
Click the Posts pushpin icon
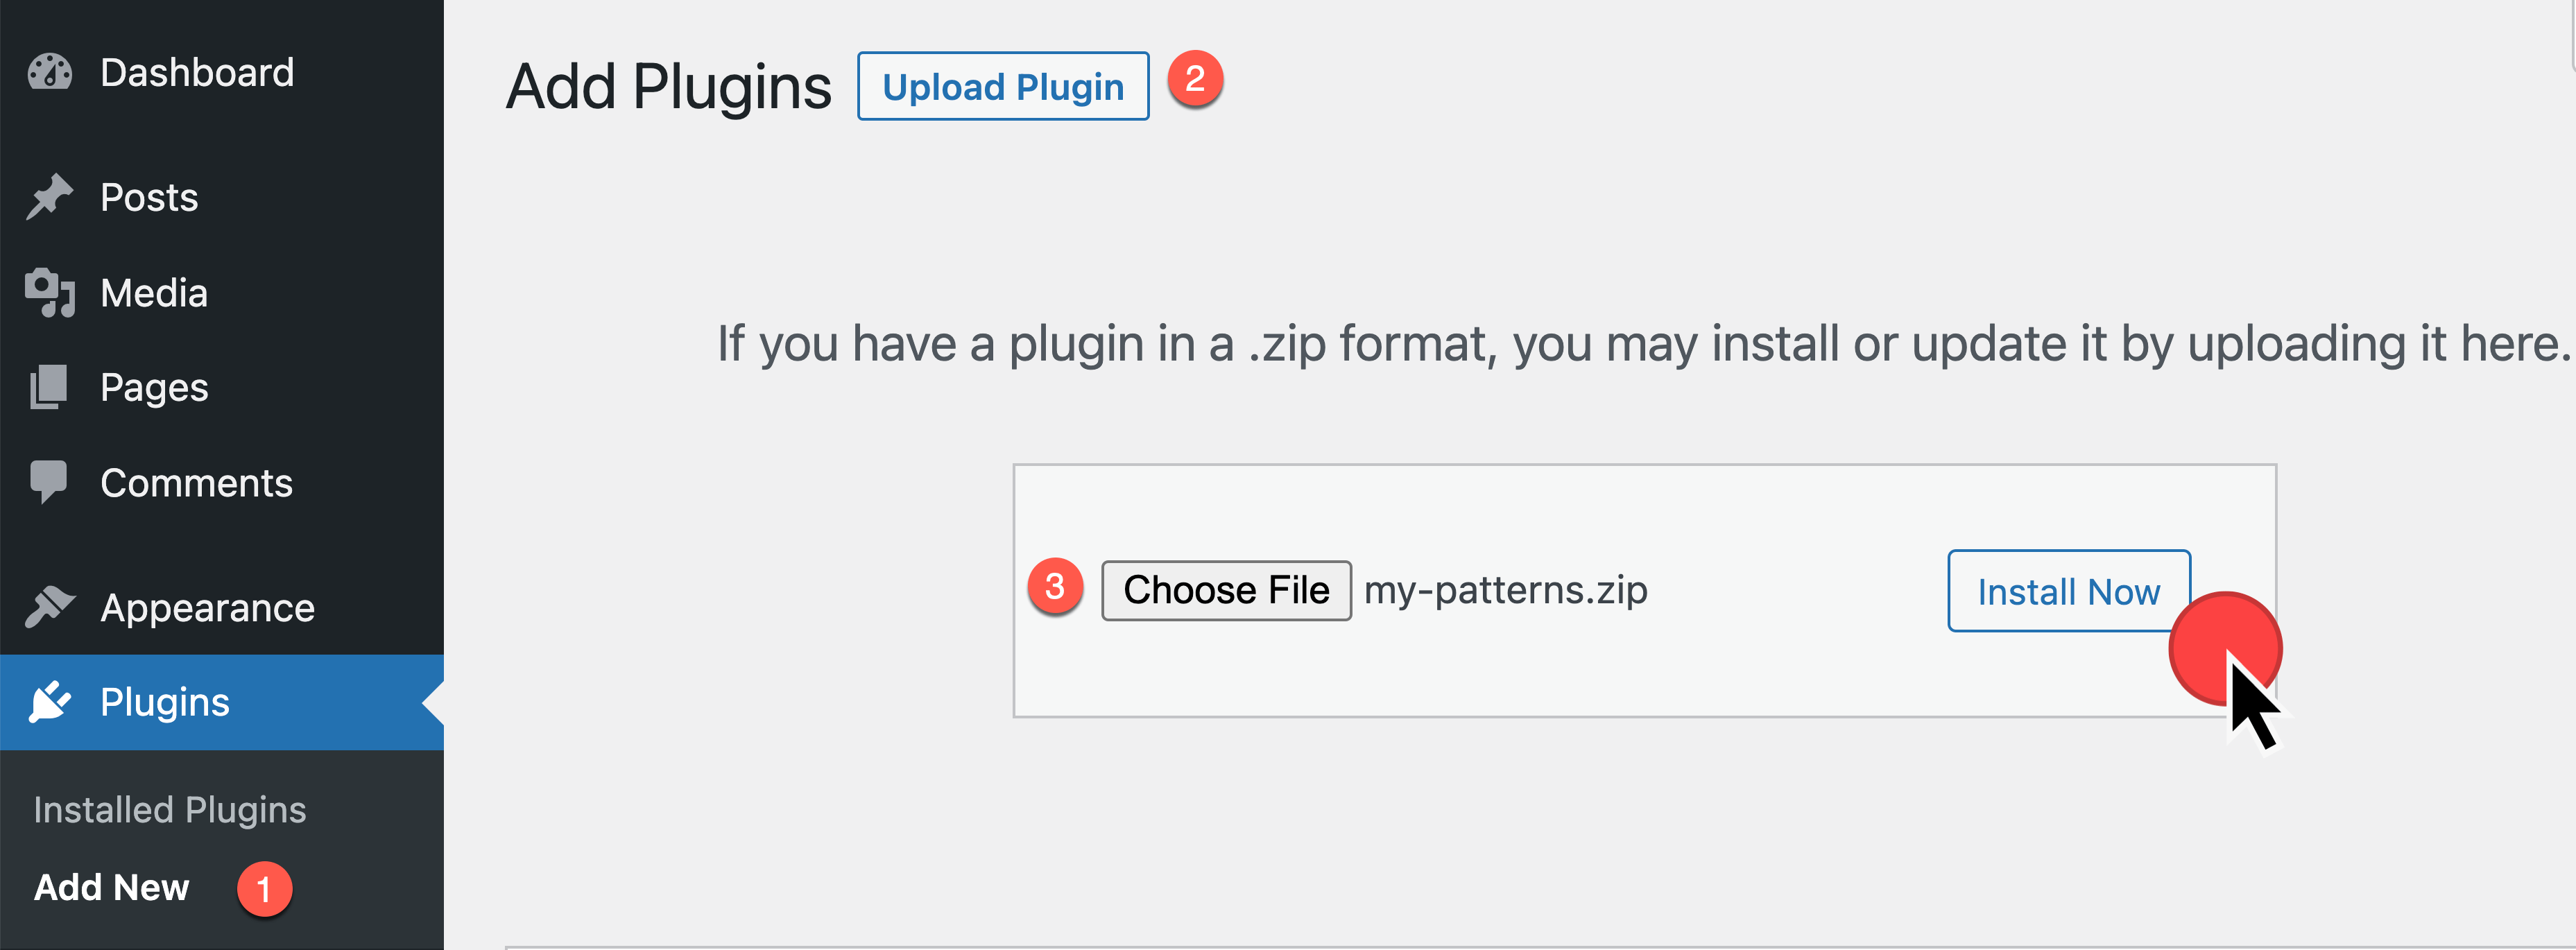point(49,197)
